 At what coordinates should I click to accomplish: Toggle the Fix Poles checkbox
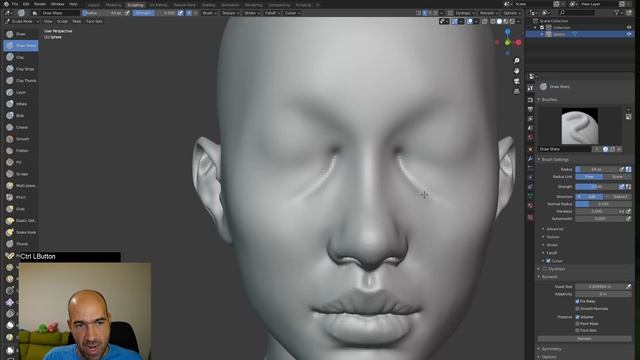(x=577, y=301)
